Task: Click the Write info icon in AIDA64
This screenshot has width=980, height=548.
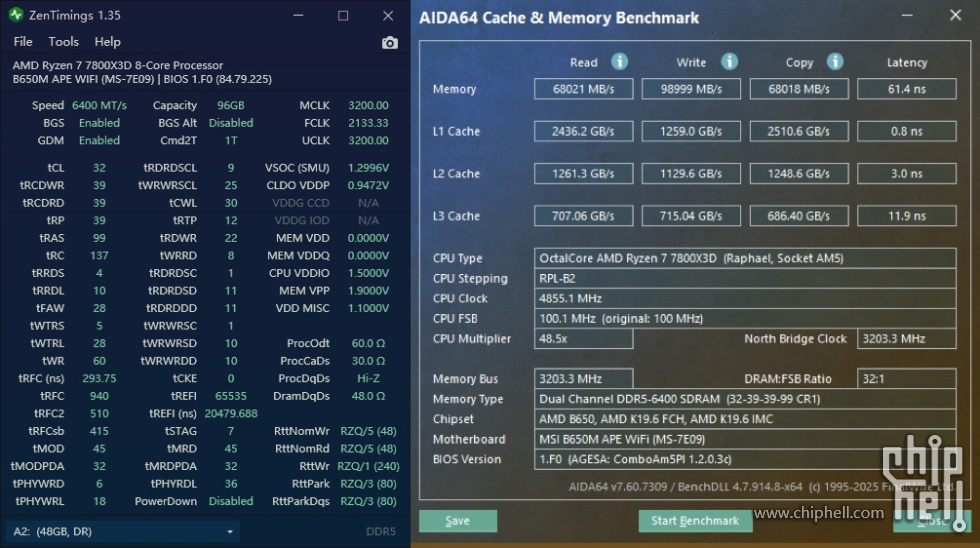Action: click(729, 61)
